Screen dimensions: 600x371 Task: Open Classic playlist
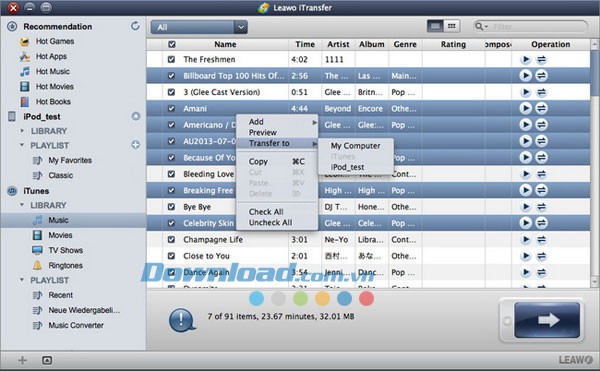click(60, 175)
